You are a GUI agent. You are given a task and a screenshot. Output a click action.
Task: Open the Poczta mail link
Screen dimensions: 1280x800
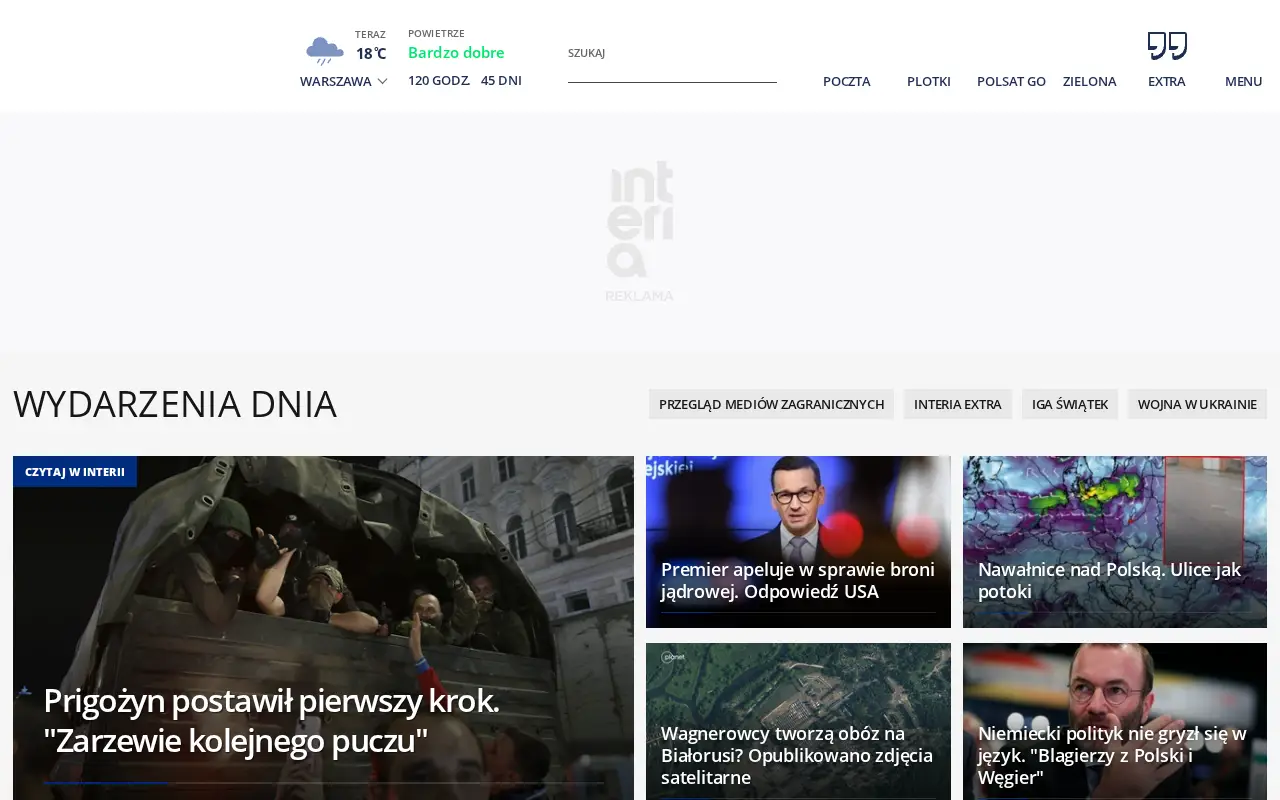pos(847,81)
